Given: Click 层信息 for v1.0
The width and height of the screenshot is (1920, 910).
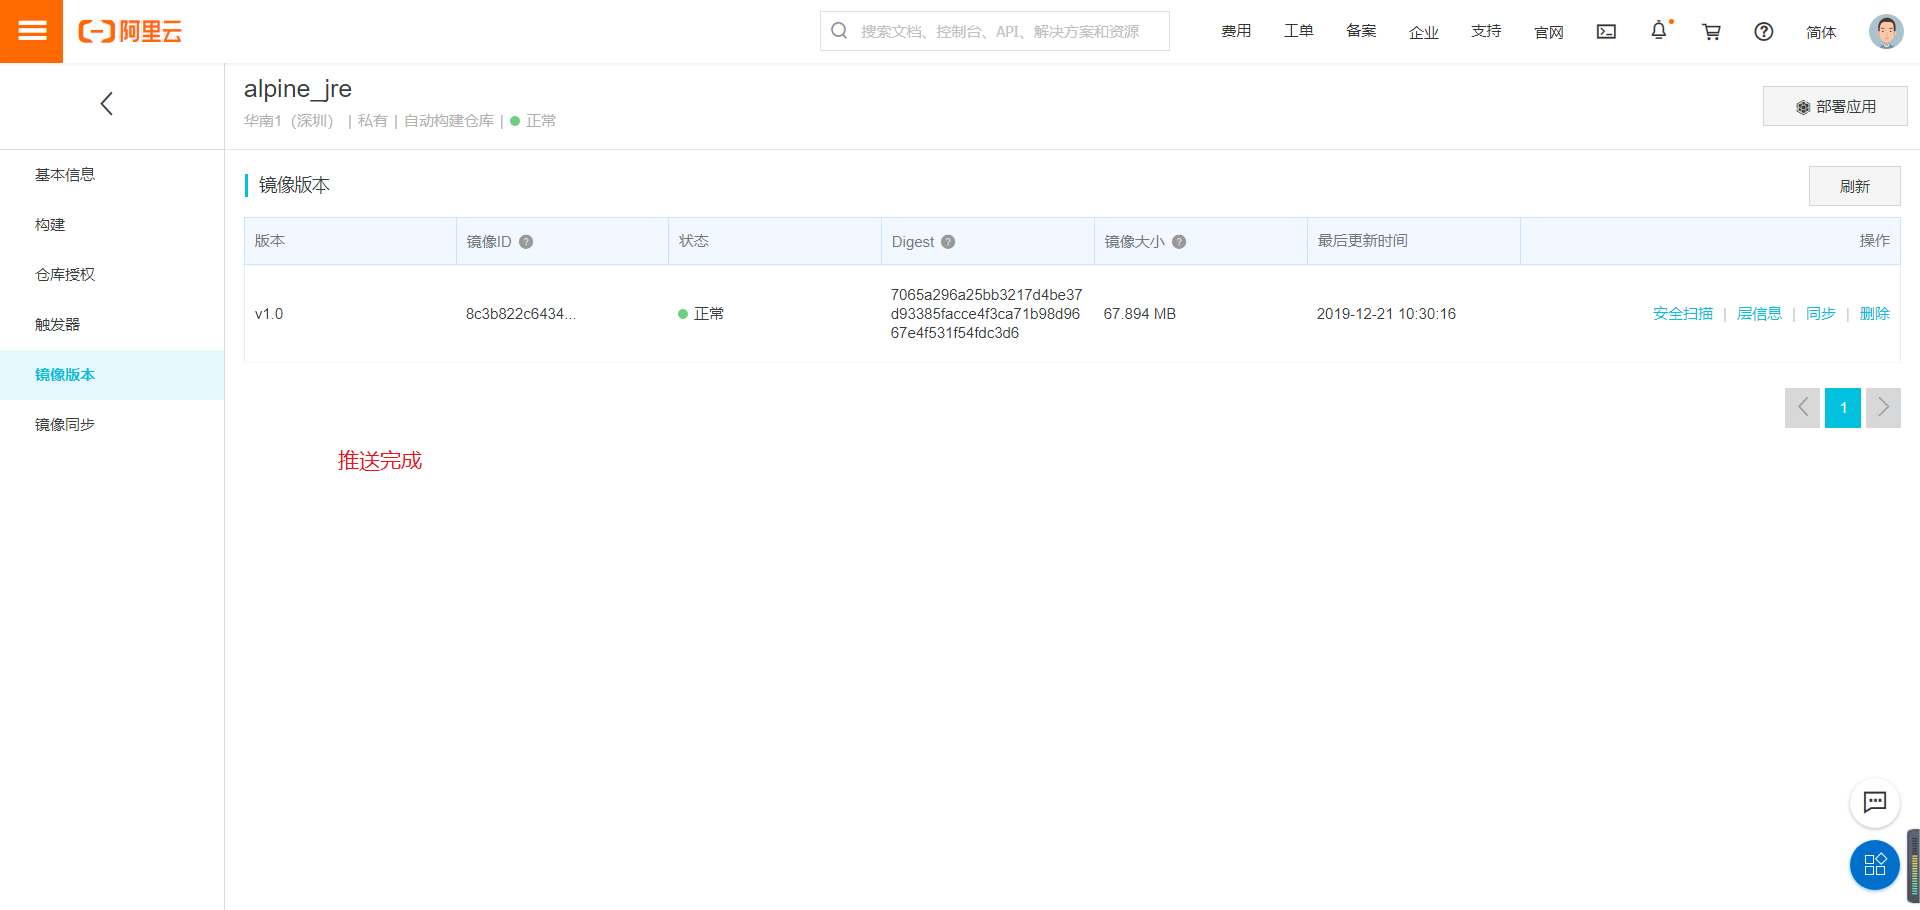Looking at the screenshot, I should (1760, 314).
